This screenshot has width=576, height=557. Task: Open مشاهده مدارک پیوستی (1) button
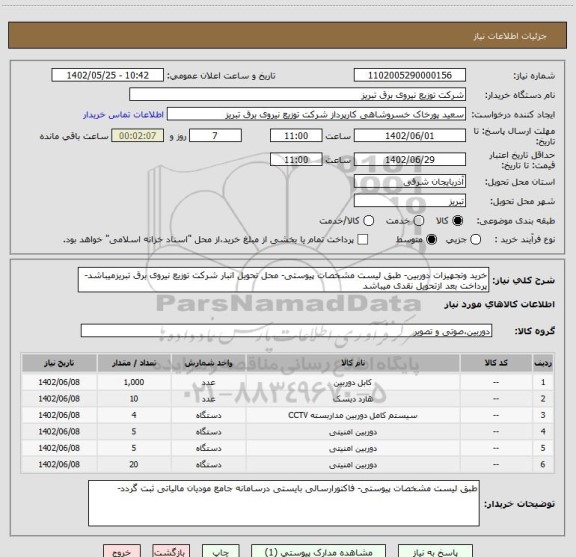[318, 551]
